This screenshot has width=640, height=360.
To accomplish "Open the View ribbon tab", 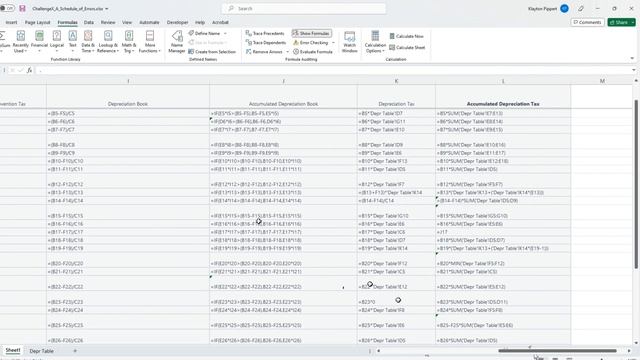I will click(x=127, y=22).
